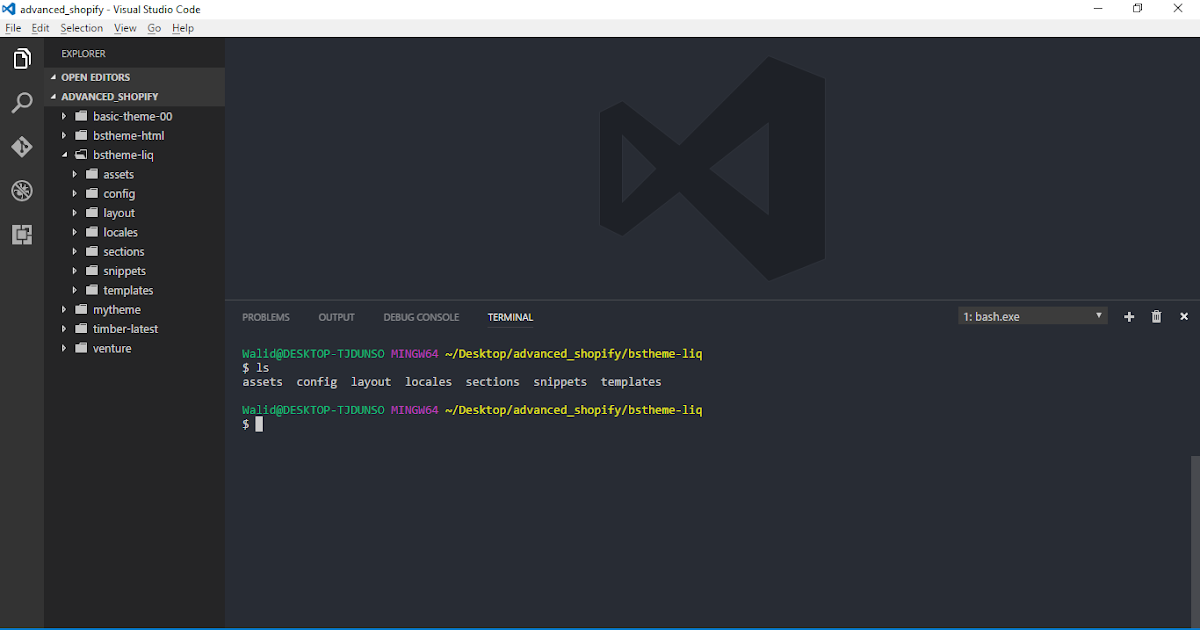This screenshot has height=630, width=1200.
Task: Click the Visual Studio Code title bar logo
Action: pyautogui.click(x=9, y=9)
